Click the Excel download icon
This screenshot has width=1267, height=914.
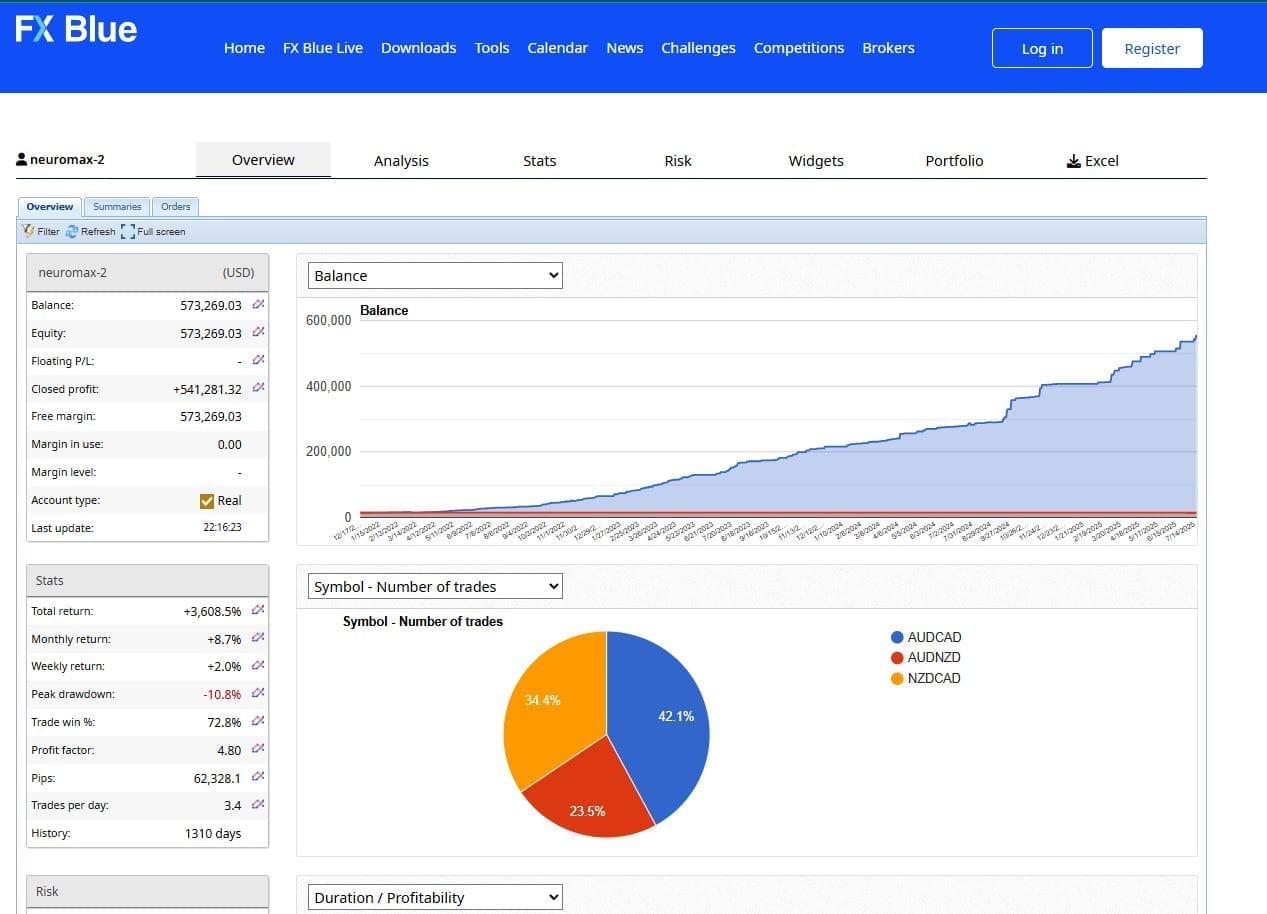(x=1074, y=161)
